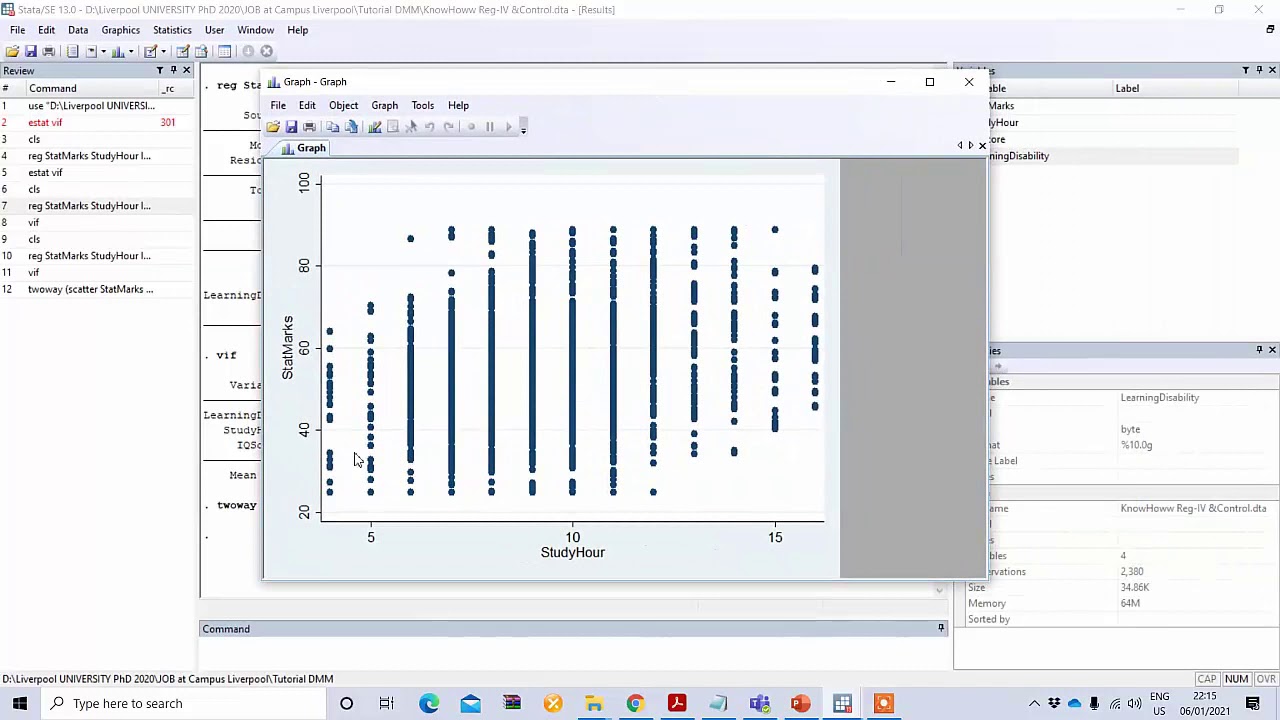Click the taskbar search box

(x=182, y=703)
